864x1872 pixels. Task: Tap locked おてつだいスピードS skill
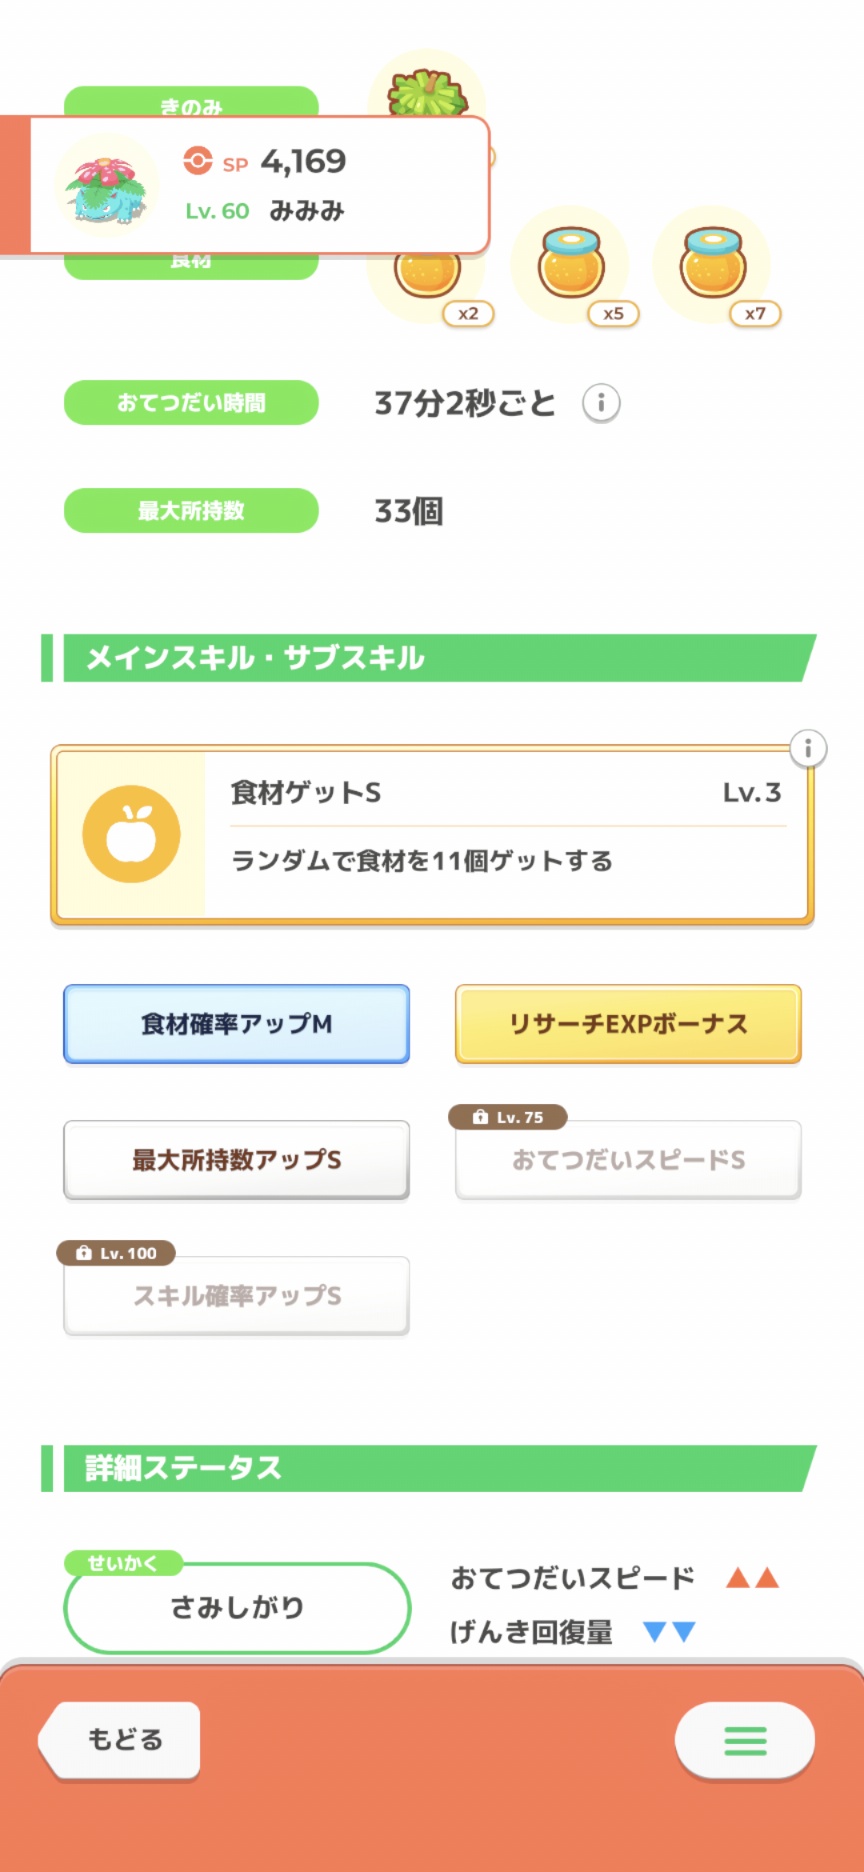click(x=628, y=1160)
